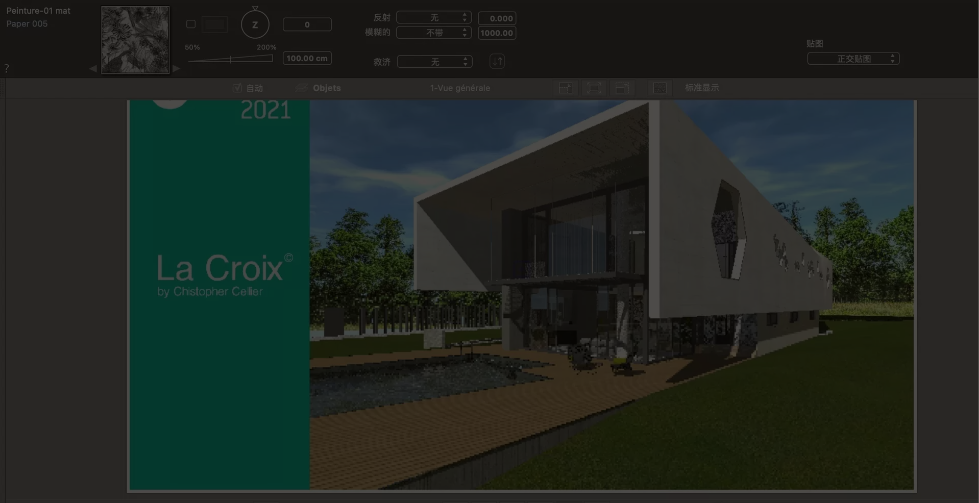
Task: Toggle the small checkbox beside color swatch
Action: 191,24
